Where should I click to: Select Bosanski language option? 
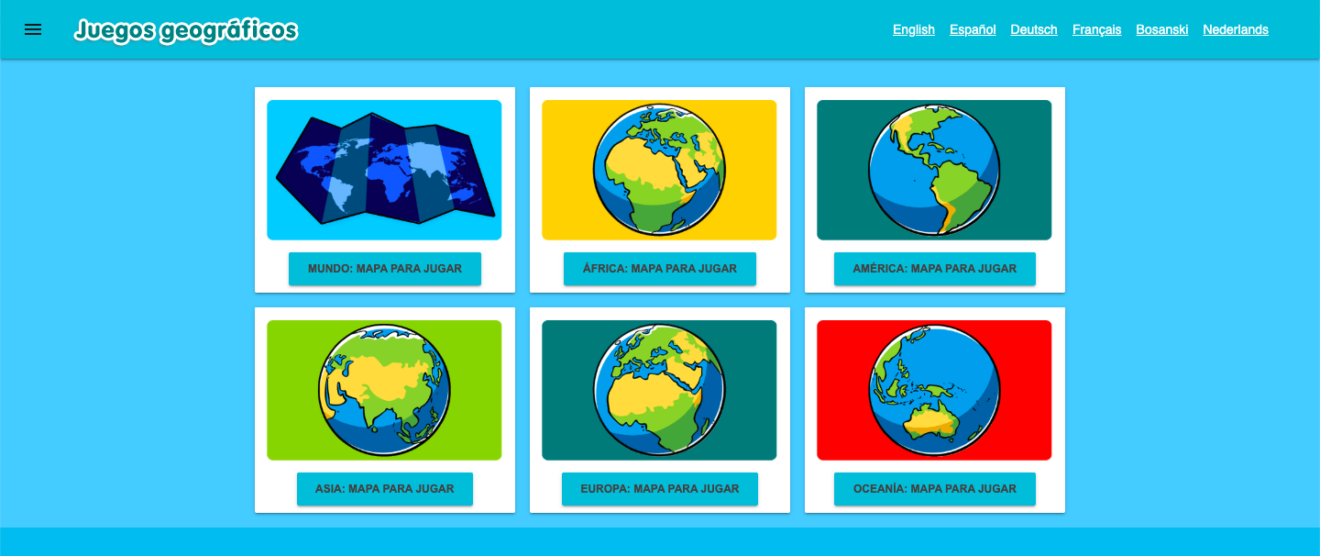[x=1162, y=30]
